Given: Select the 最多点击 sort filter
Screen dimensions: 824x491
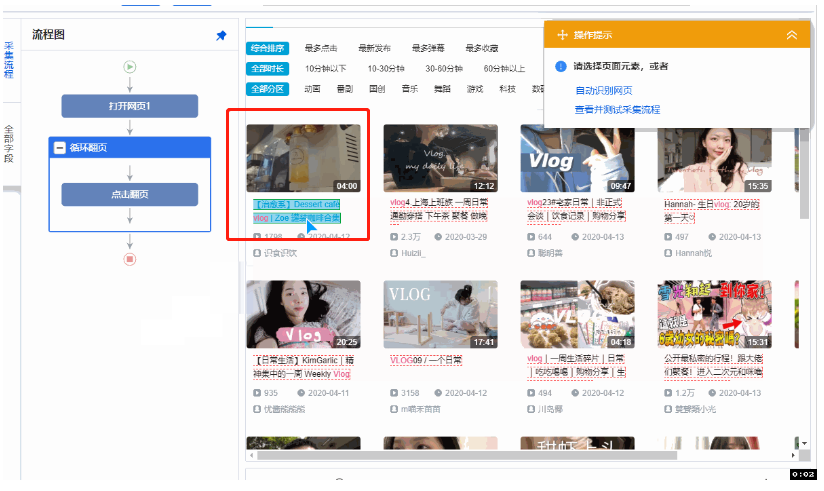Looking at the screenshot, I should tap(321, 48).
